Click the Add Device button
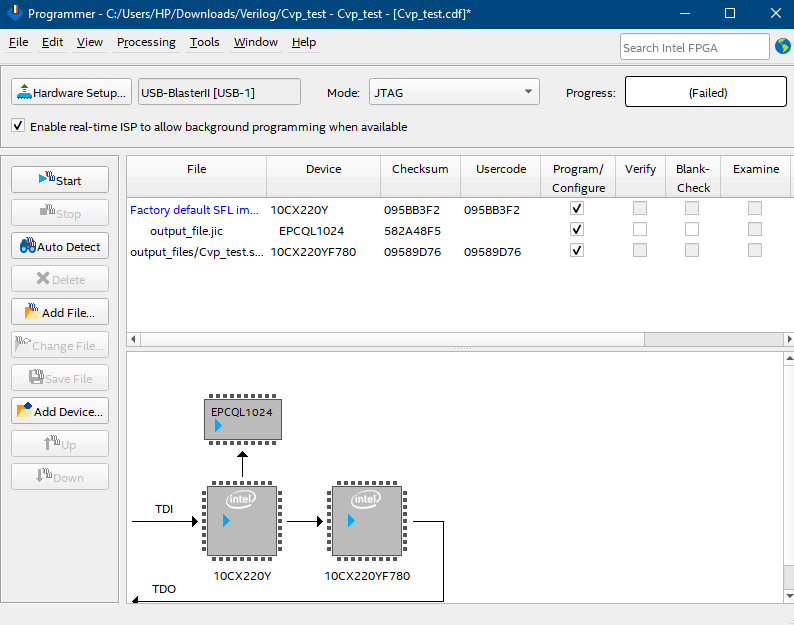 coord(60,411)
